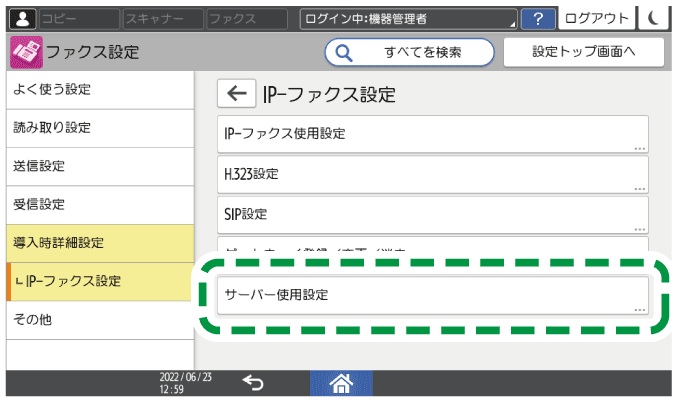Open すべてを検索 search field

409,52
